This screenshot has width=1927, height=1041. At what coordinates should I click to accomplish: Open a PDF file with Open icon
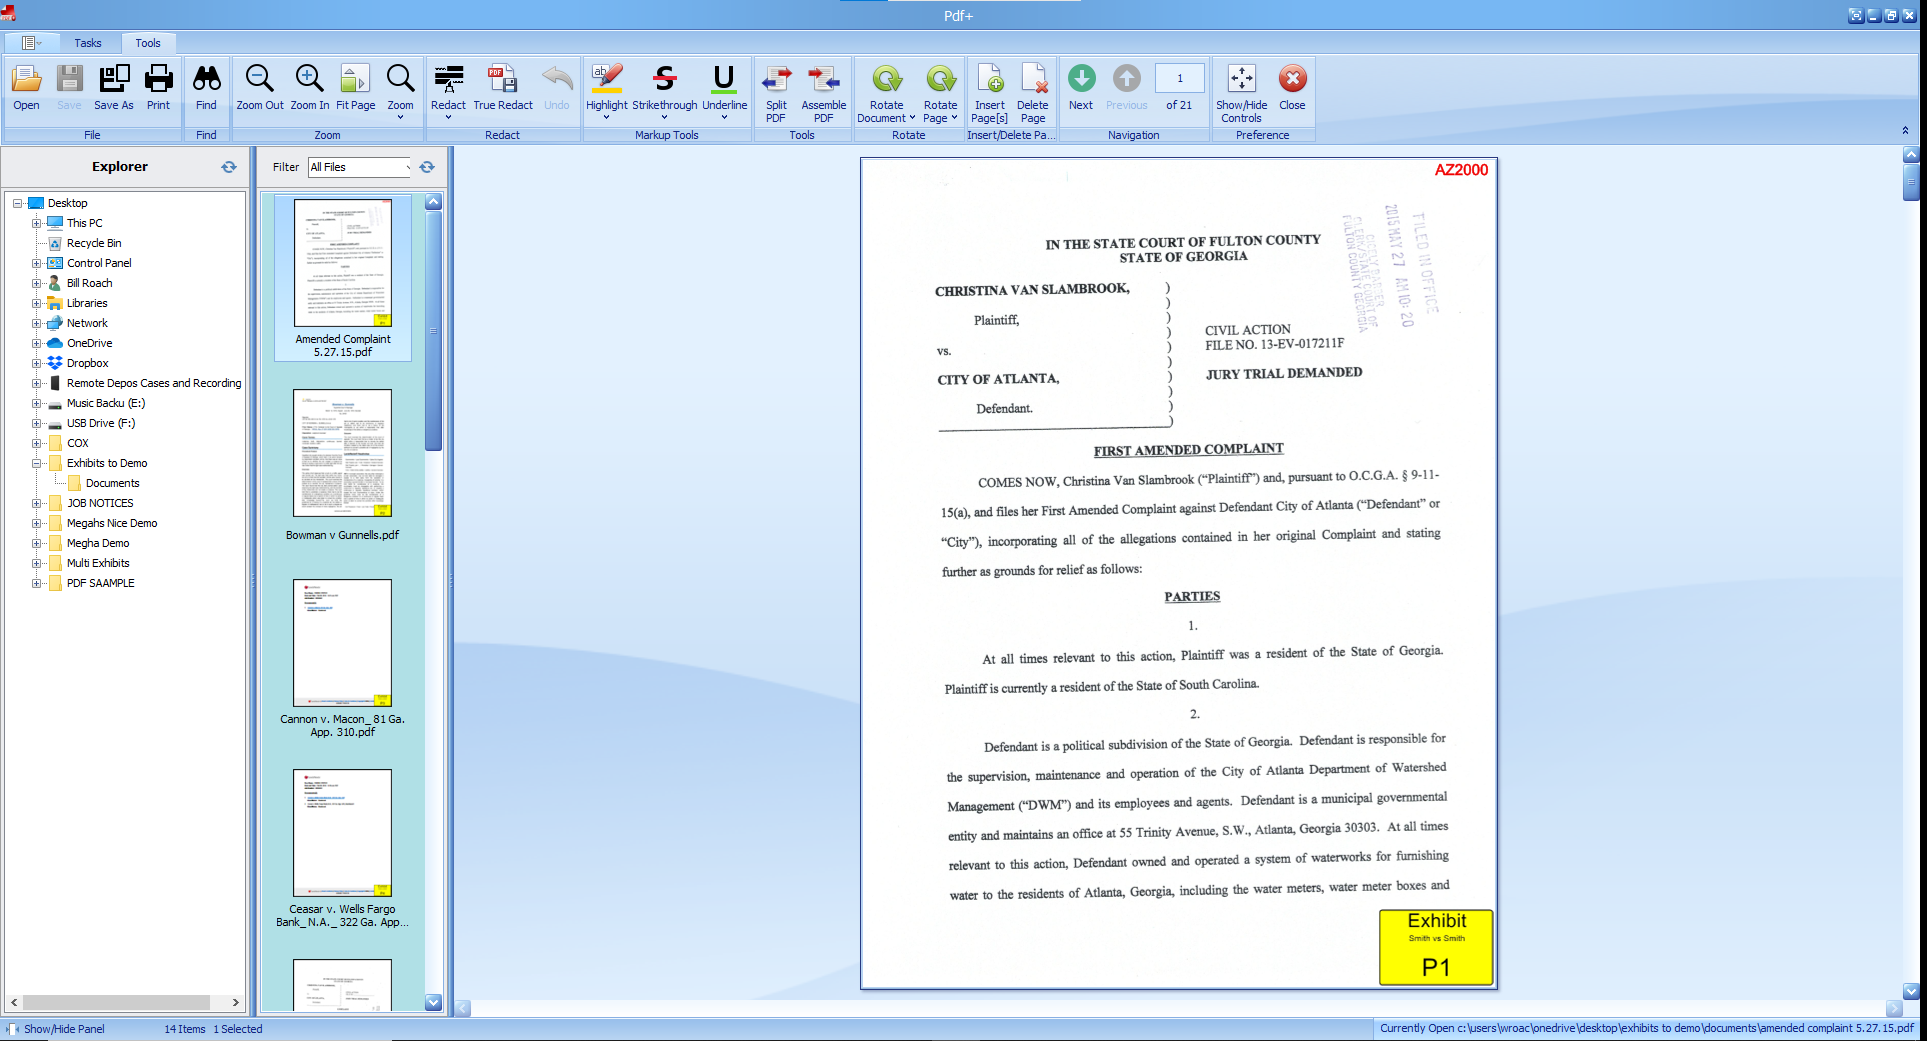(x=26, y=87)
